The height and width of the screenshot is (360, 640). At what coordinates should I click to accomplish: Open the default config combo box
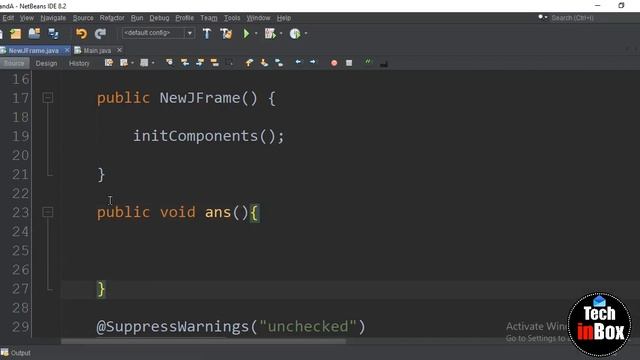click(158, 33)
